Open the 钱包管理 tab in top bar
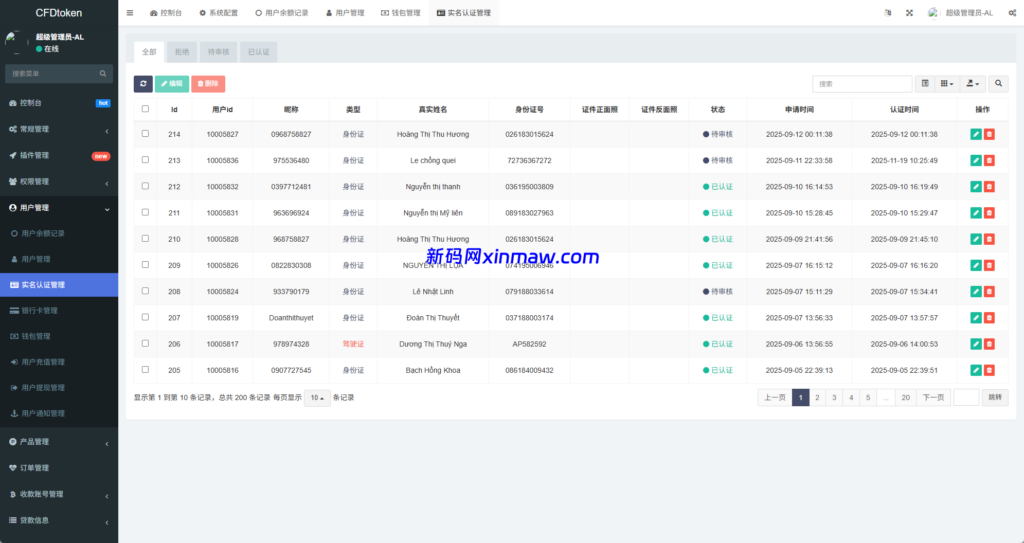 [x=401, y=13]
